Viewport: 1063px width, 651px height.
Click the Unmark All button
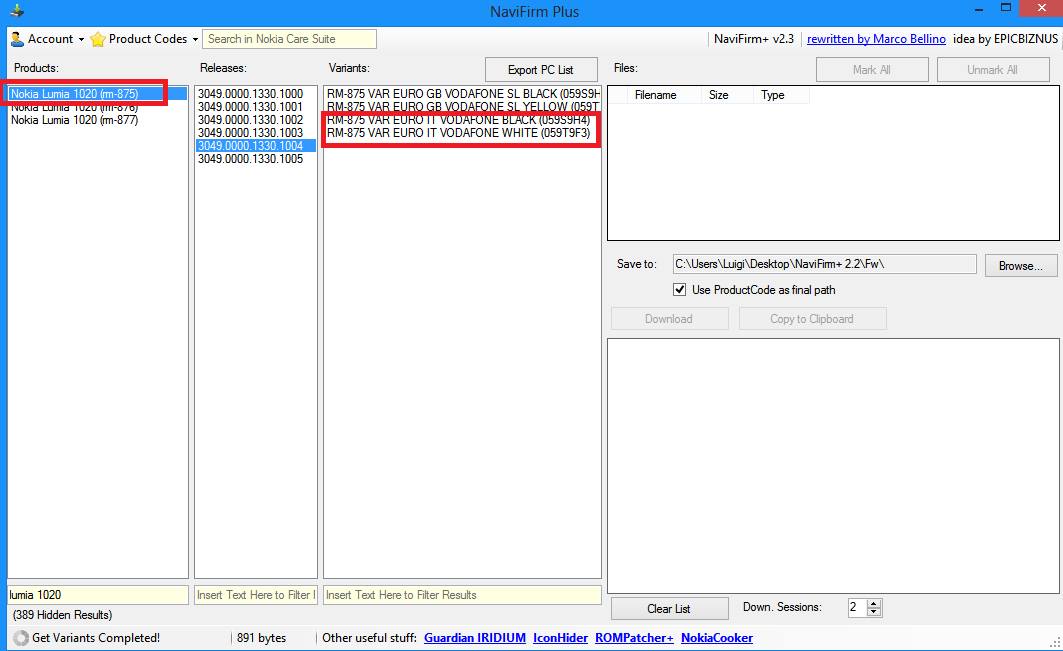pos(992,70)
